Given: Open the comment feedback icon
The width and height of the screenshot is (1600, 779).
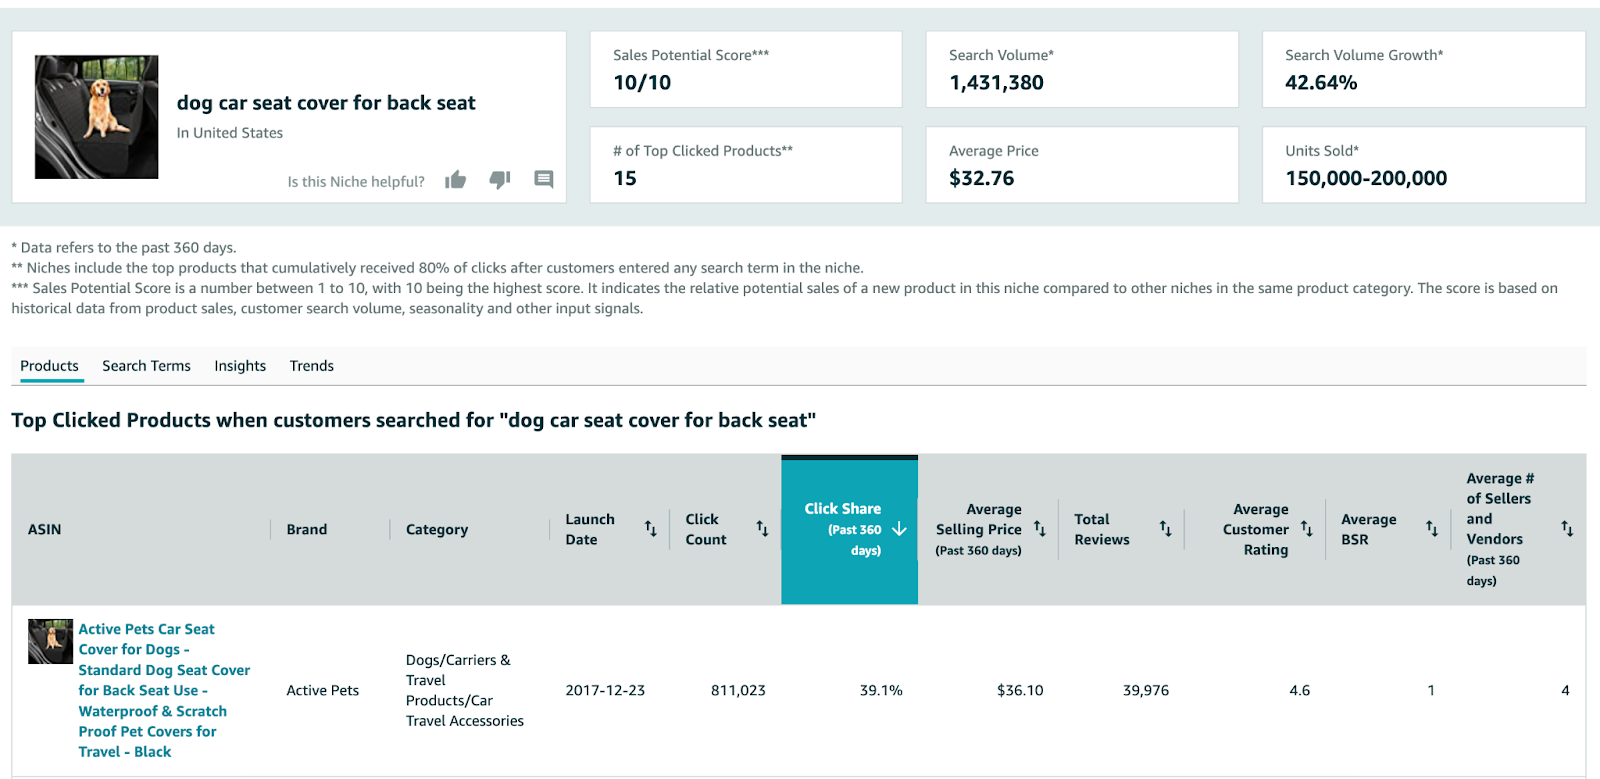Looking at the screenshot, I should tap(544, 180).
